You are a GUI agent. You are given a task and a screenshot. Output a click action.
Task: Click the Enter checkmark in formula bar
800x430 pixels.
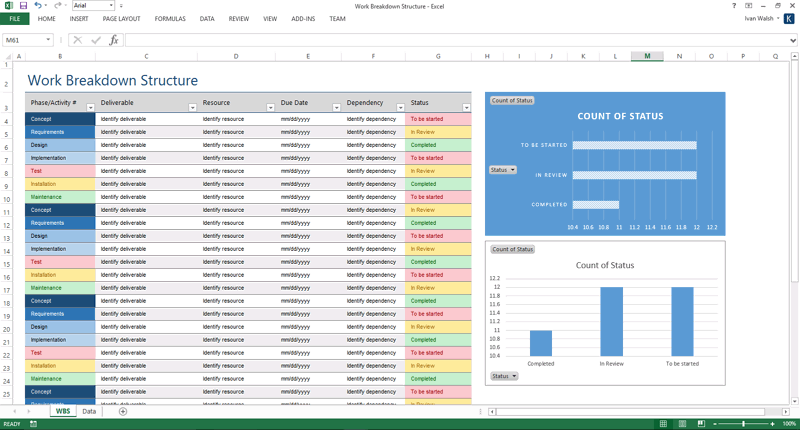pos(95,40)
